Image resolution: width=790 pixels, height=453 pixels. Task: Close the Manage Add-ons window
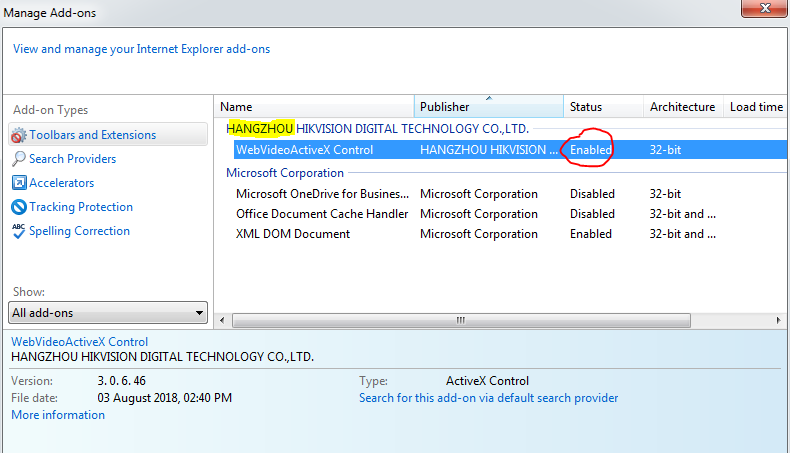[765, 8]
